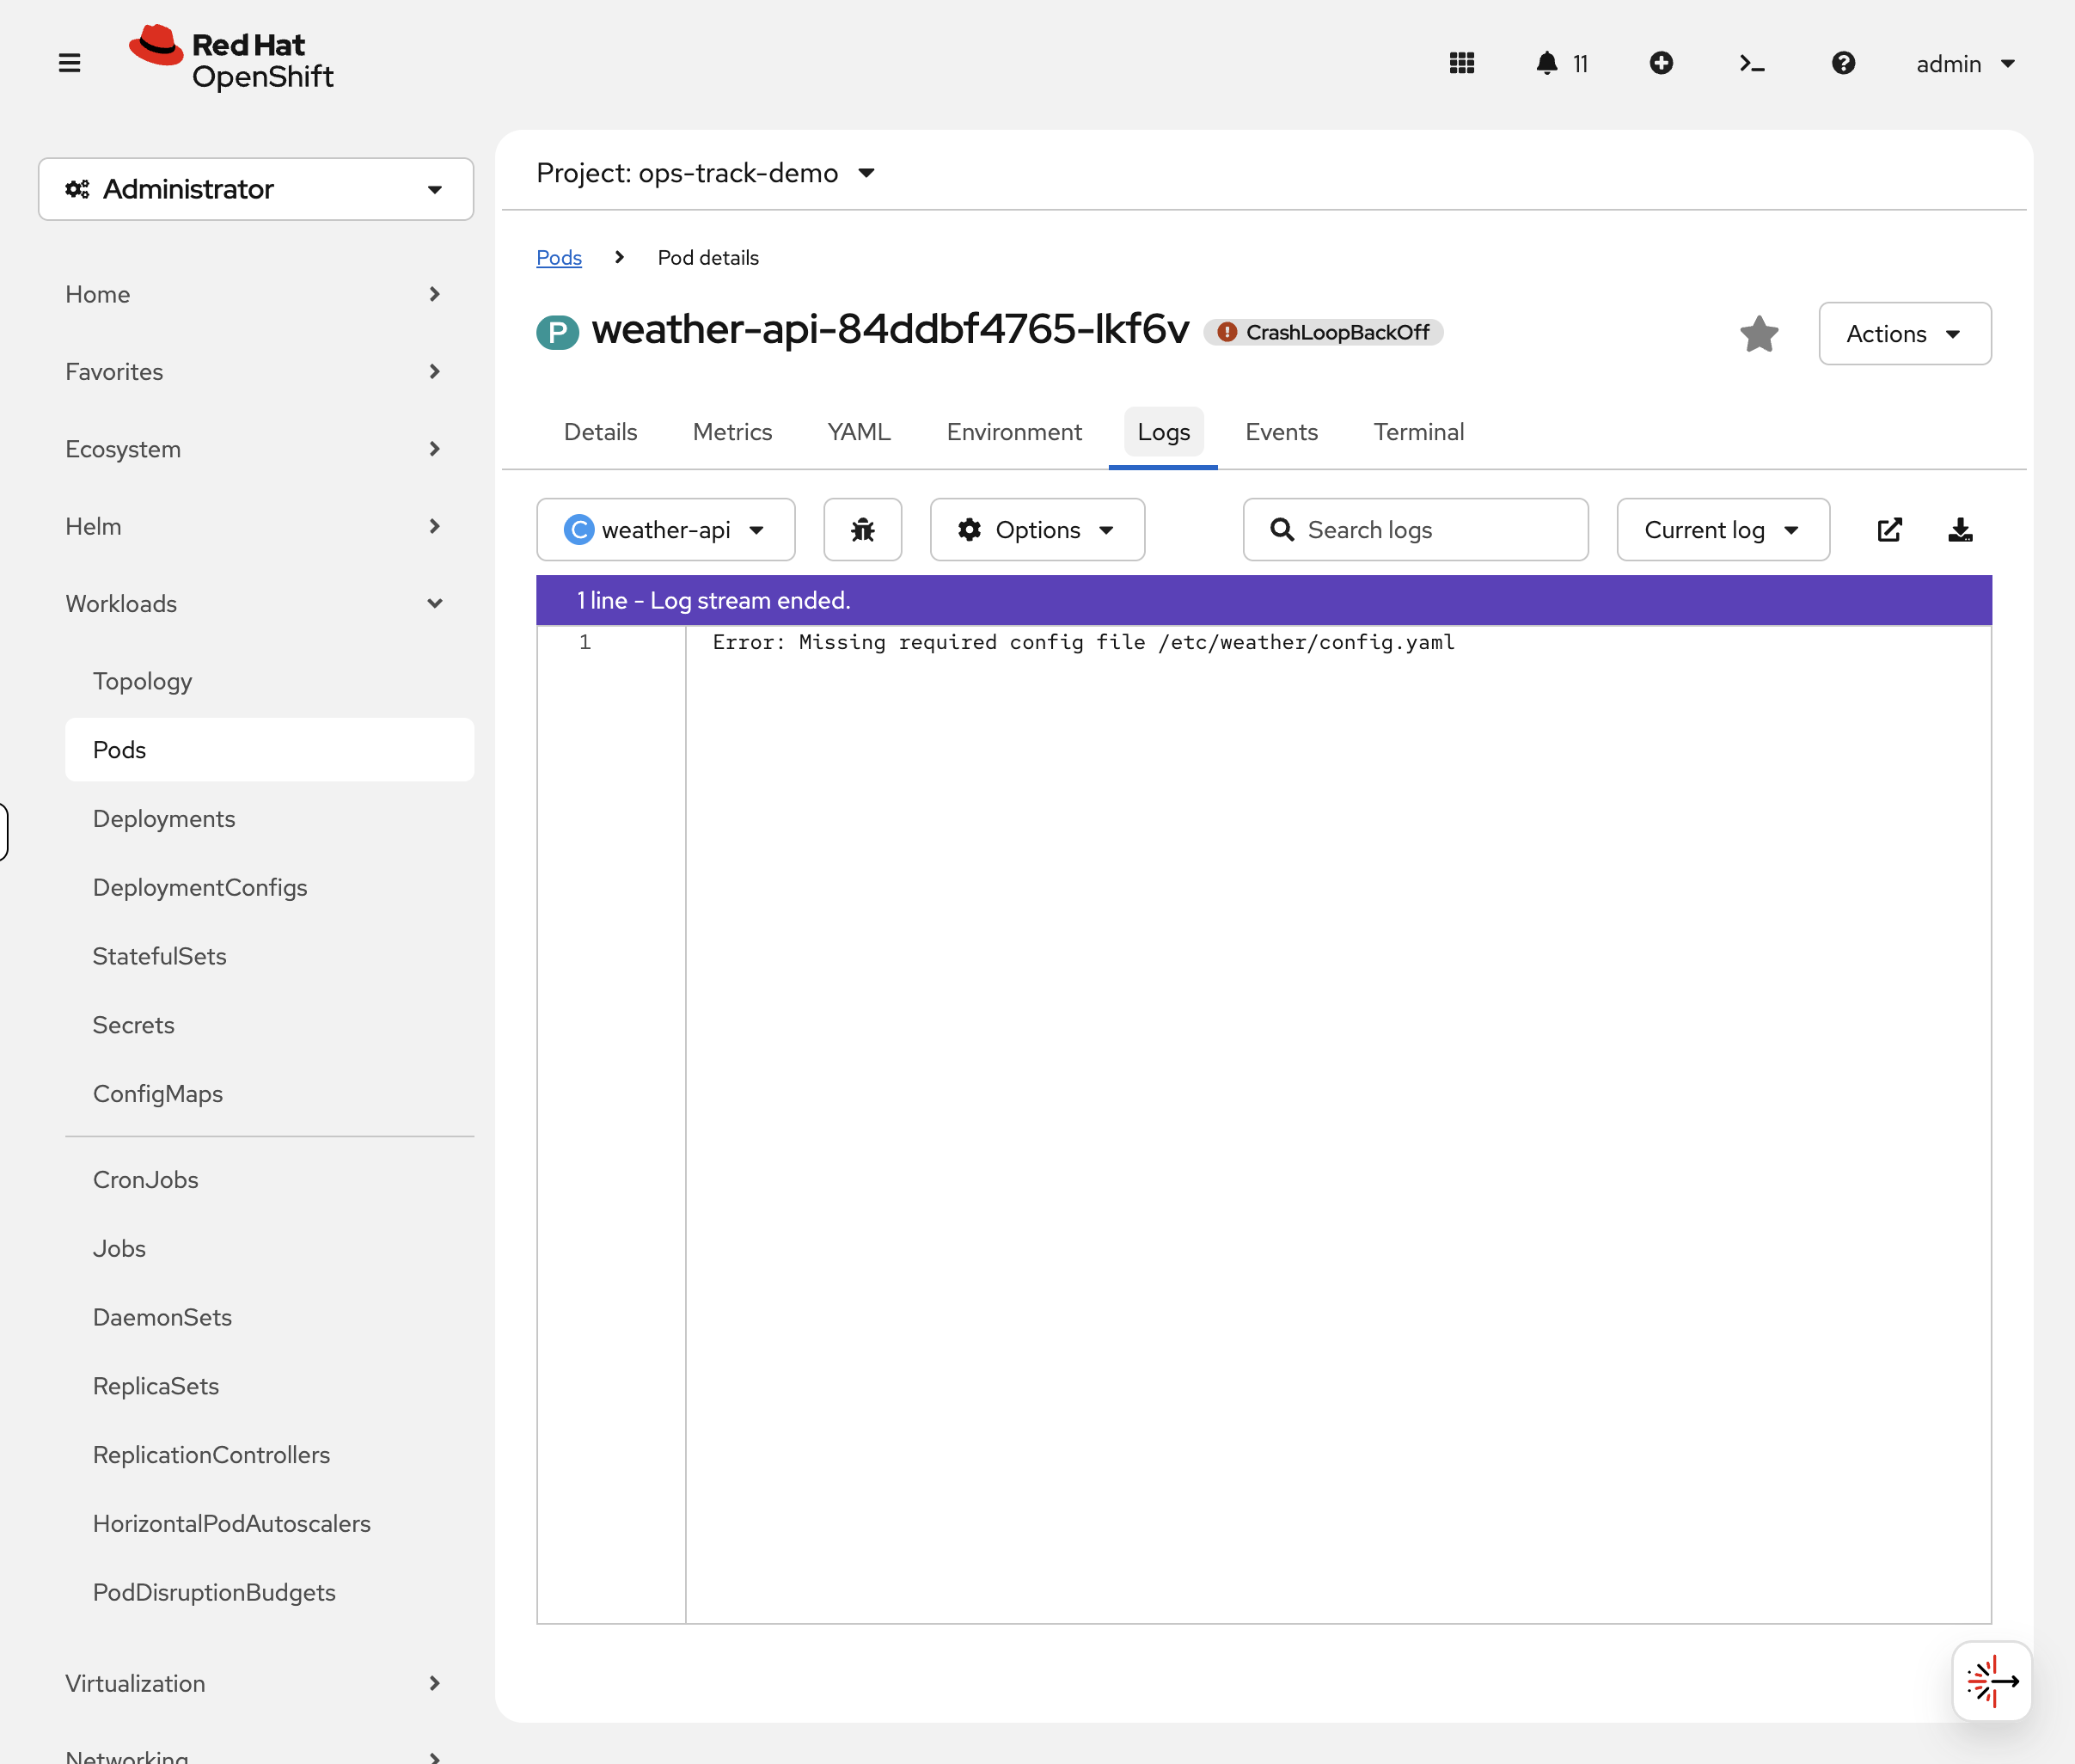Open the Actions menu

pyautogui.click(x=1903, y=333)
